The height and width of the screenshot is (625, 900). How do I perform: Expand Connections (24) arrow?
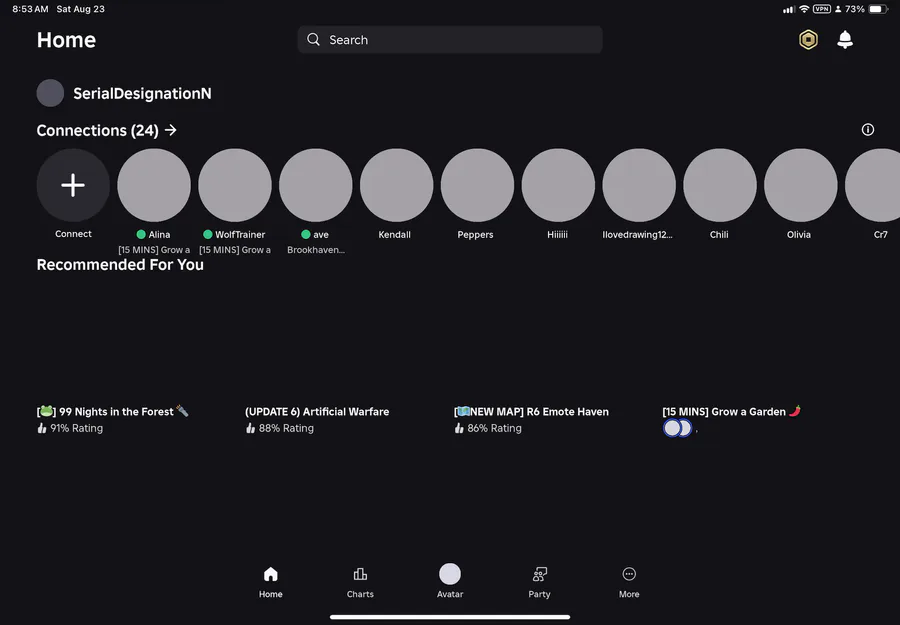pos(170,130)
